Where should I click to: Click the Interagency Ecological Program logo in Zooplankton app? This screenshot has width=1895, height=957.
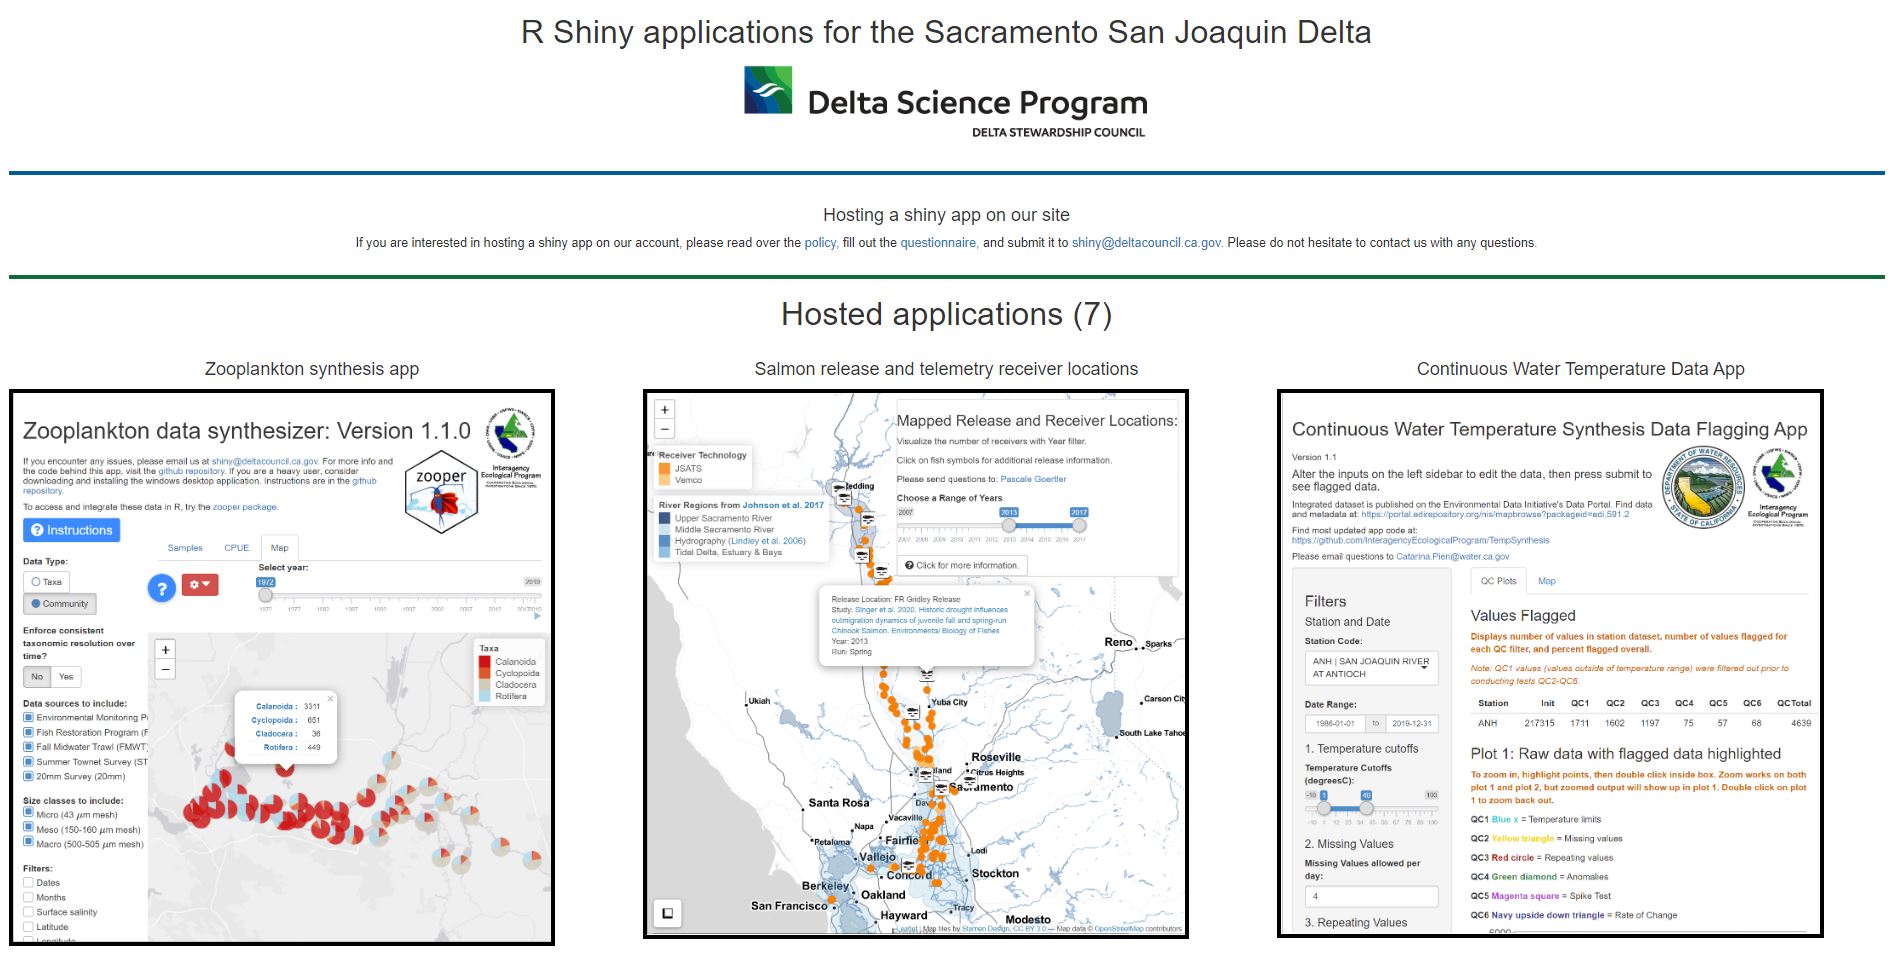(511, 447)
